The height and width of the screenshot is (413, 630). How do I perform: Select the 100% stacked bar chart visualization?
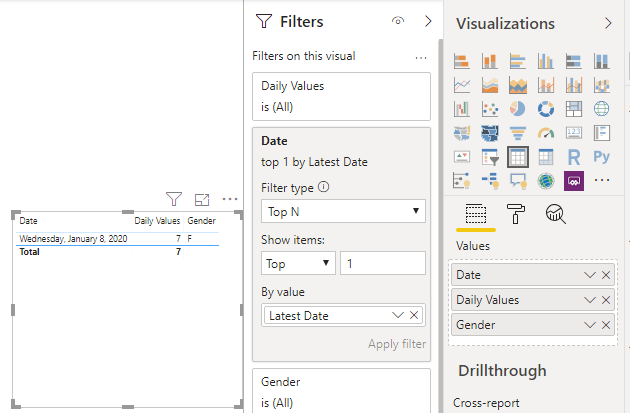(574, 61)
